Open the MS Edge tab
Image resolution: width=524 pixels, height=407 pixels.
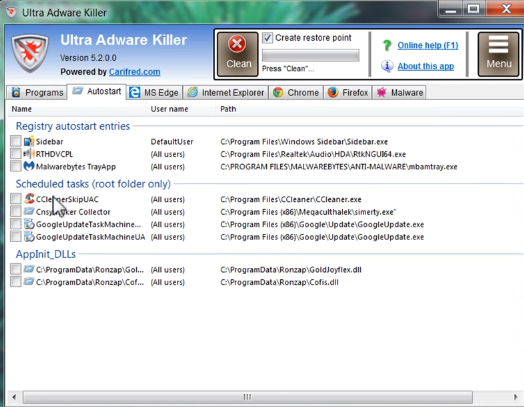(154, 92)
